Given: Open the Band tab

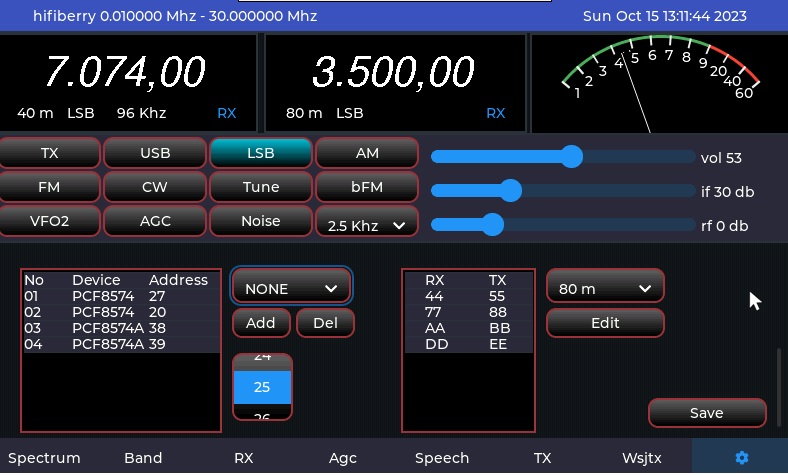Looking at the screenshot, I should (143, 458).
